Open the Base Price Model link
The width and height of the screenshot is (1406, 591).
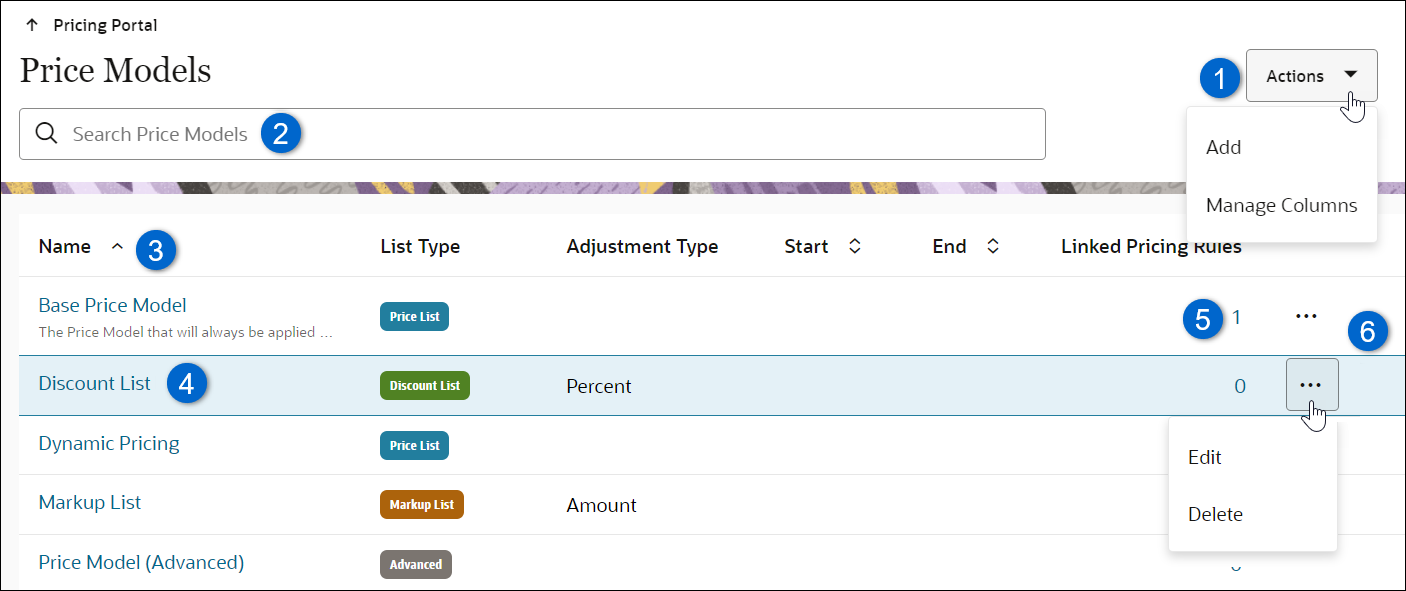[x=112, y=305]
